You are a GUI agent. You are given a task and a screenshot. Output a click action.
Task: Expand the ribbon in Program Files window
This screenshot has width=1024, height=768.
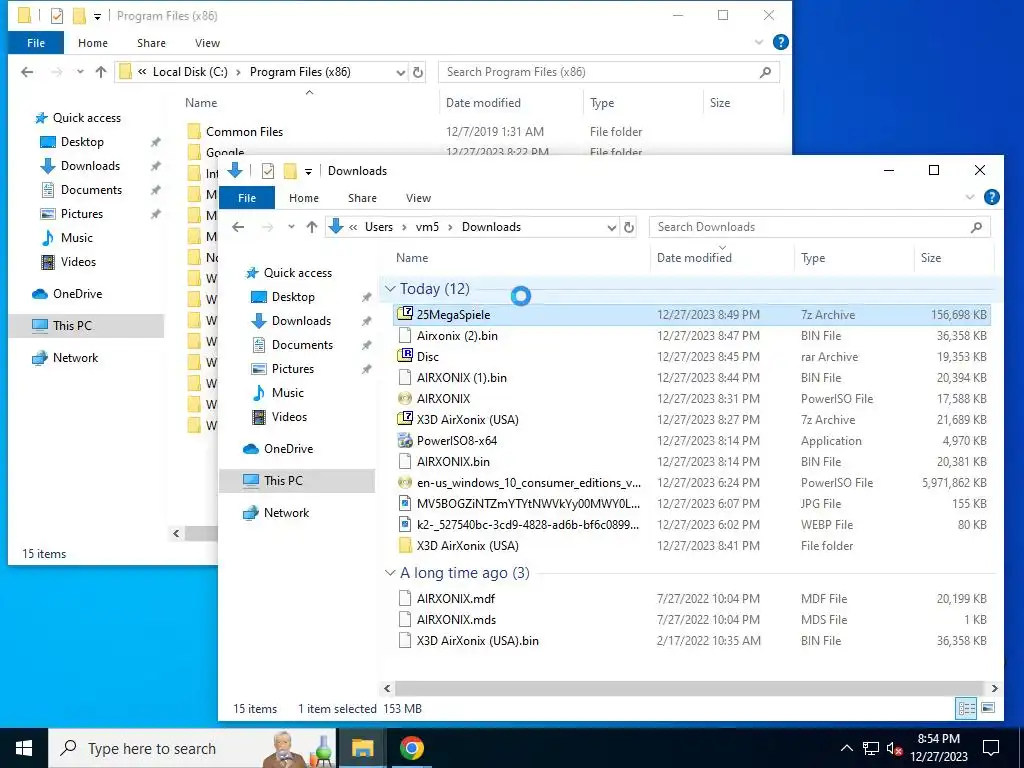tap(759, 42)
